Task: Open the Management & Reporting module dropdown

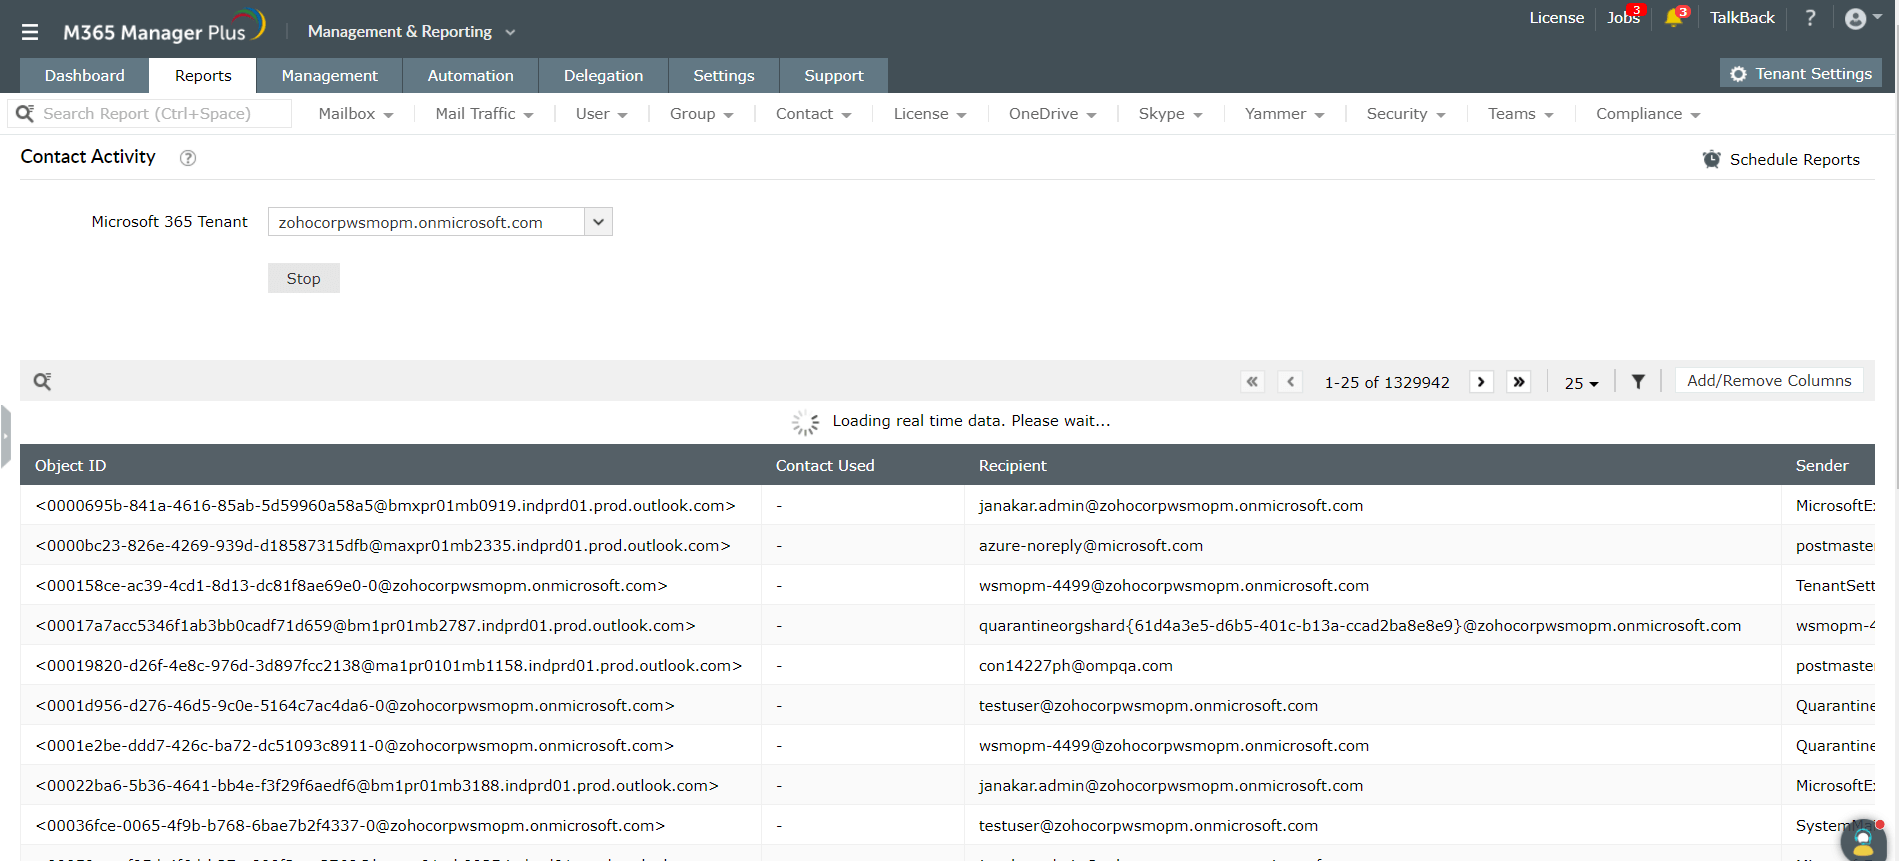Action: [x=411, y=32]
